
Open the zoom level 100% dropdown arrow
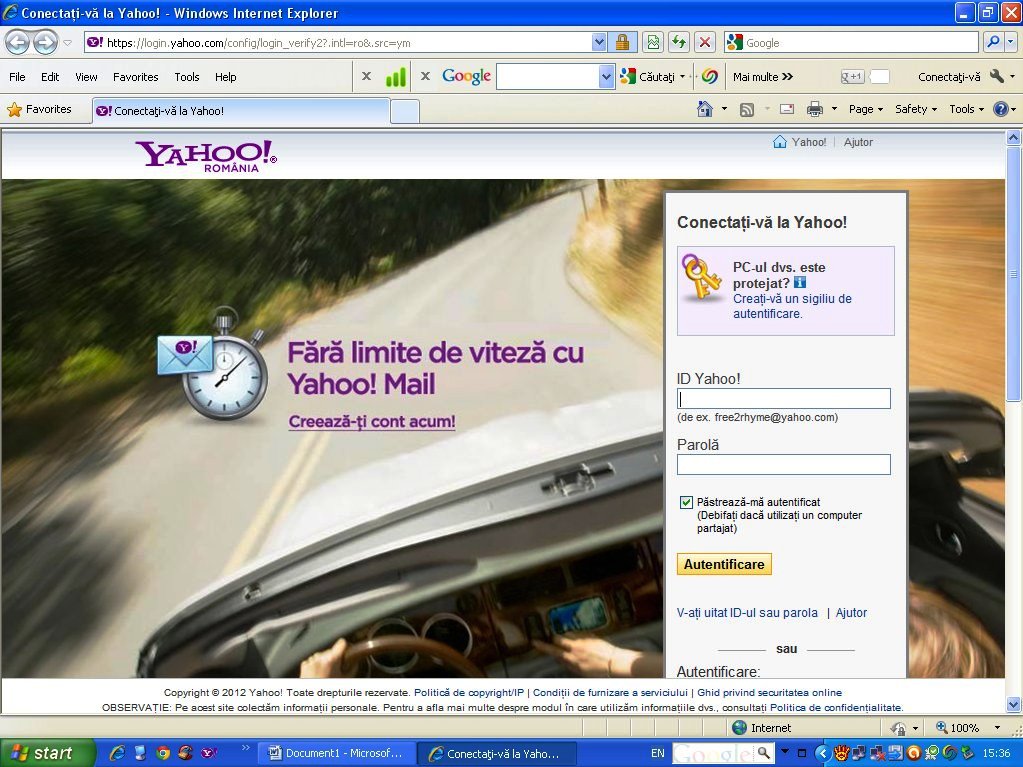click(x=997, y=728)
